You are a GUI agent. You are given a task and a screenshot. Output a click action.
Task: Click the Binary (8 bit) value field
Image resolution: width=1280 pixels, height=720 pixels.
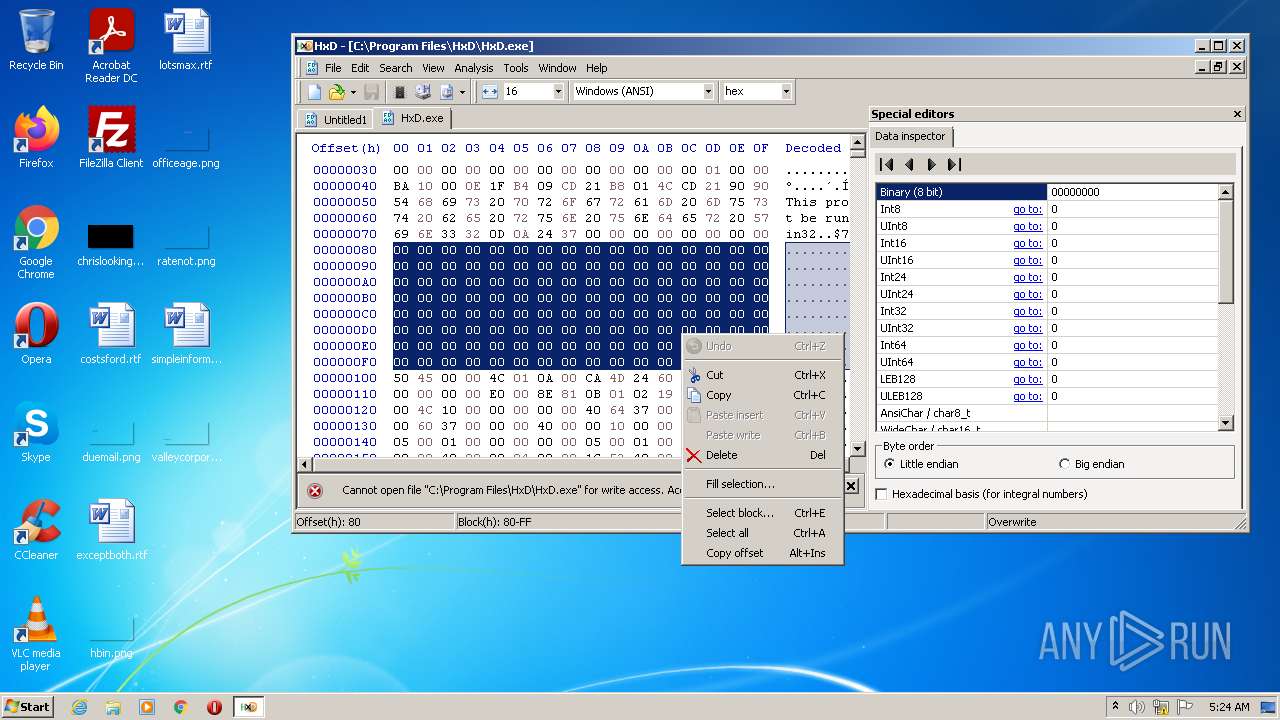coord(1133,192)
